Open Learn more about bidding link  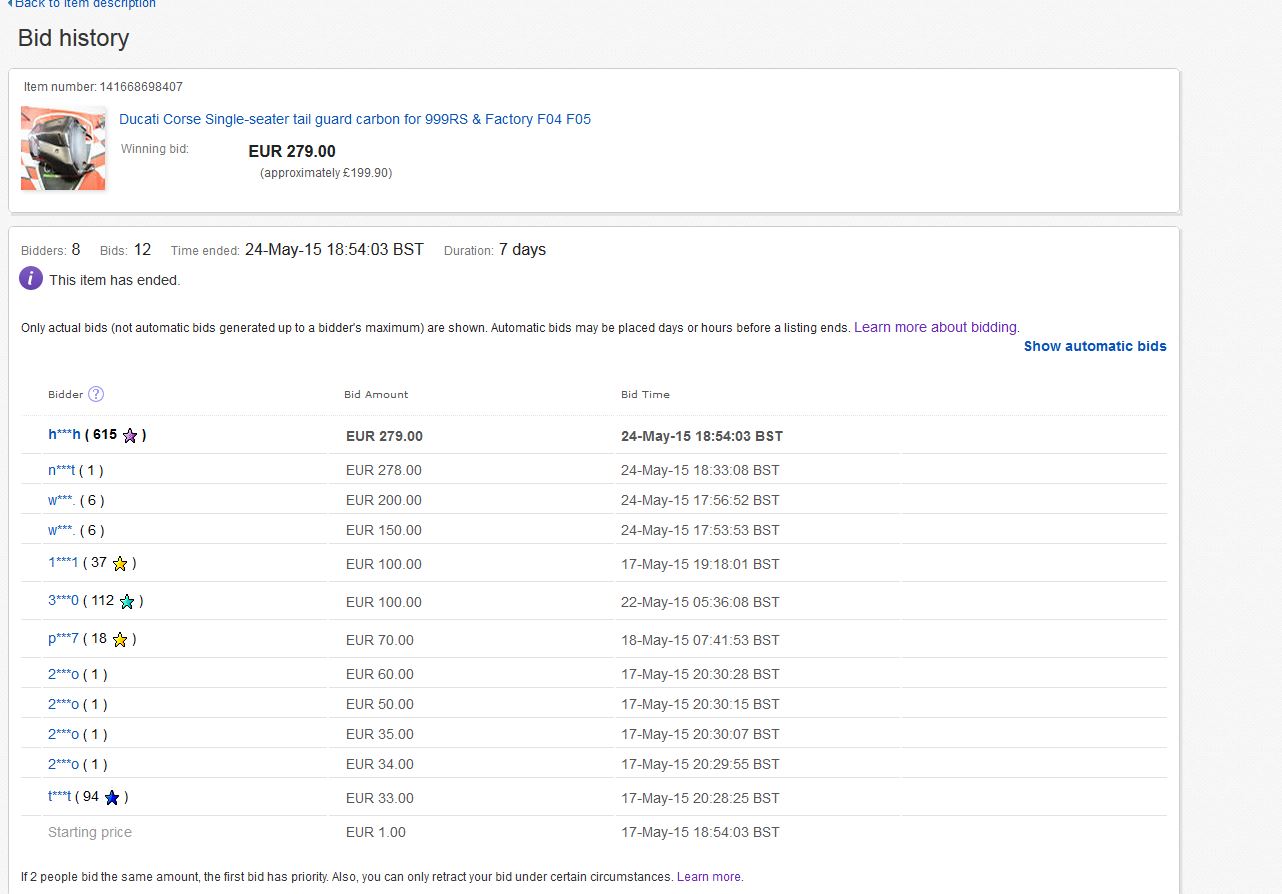936,327
